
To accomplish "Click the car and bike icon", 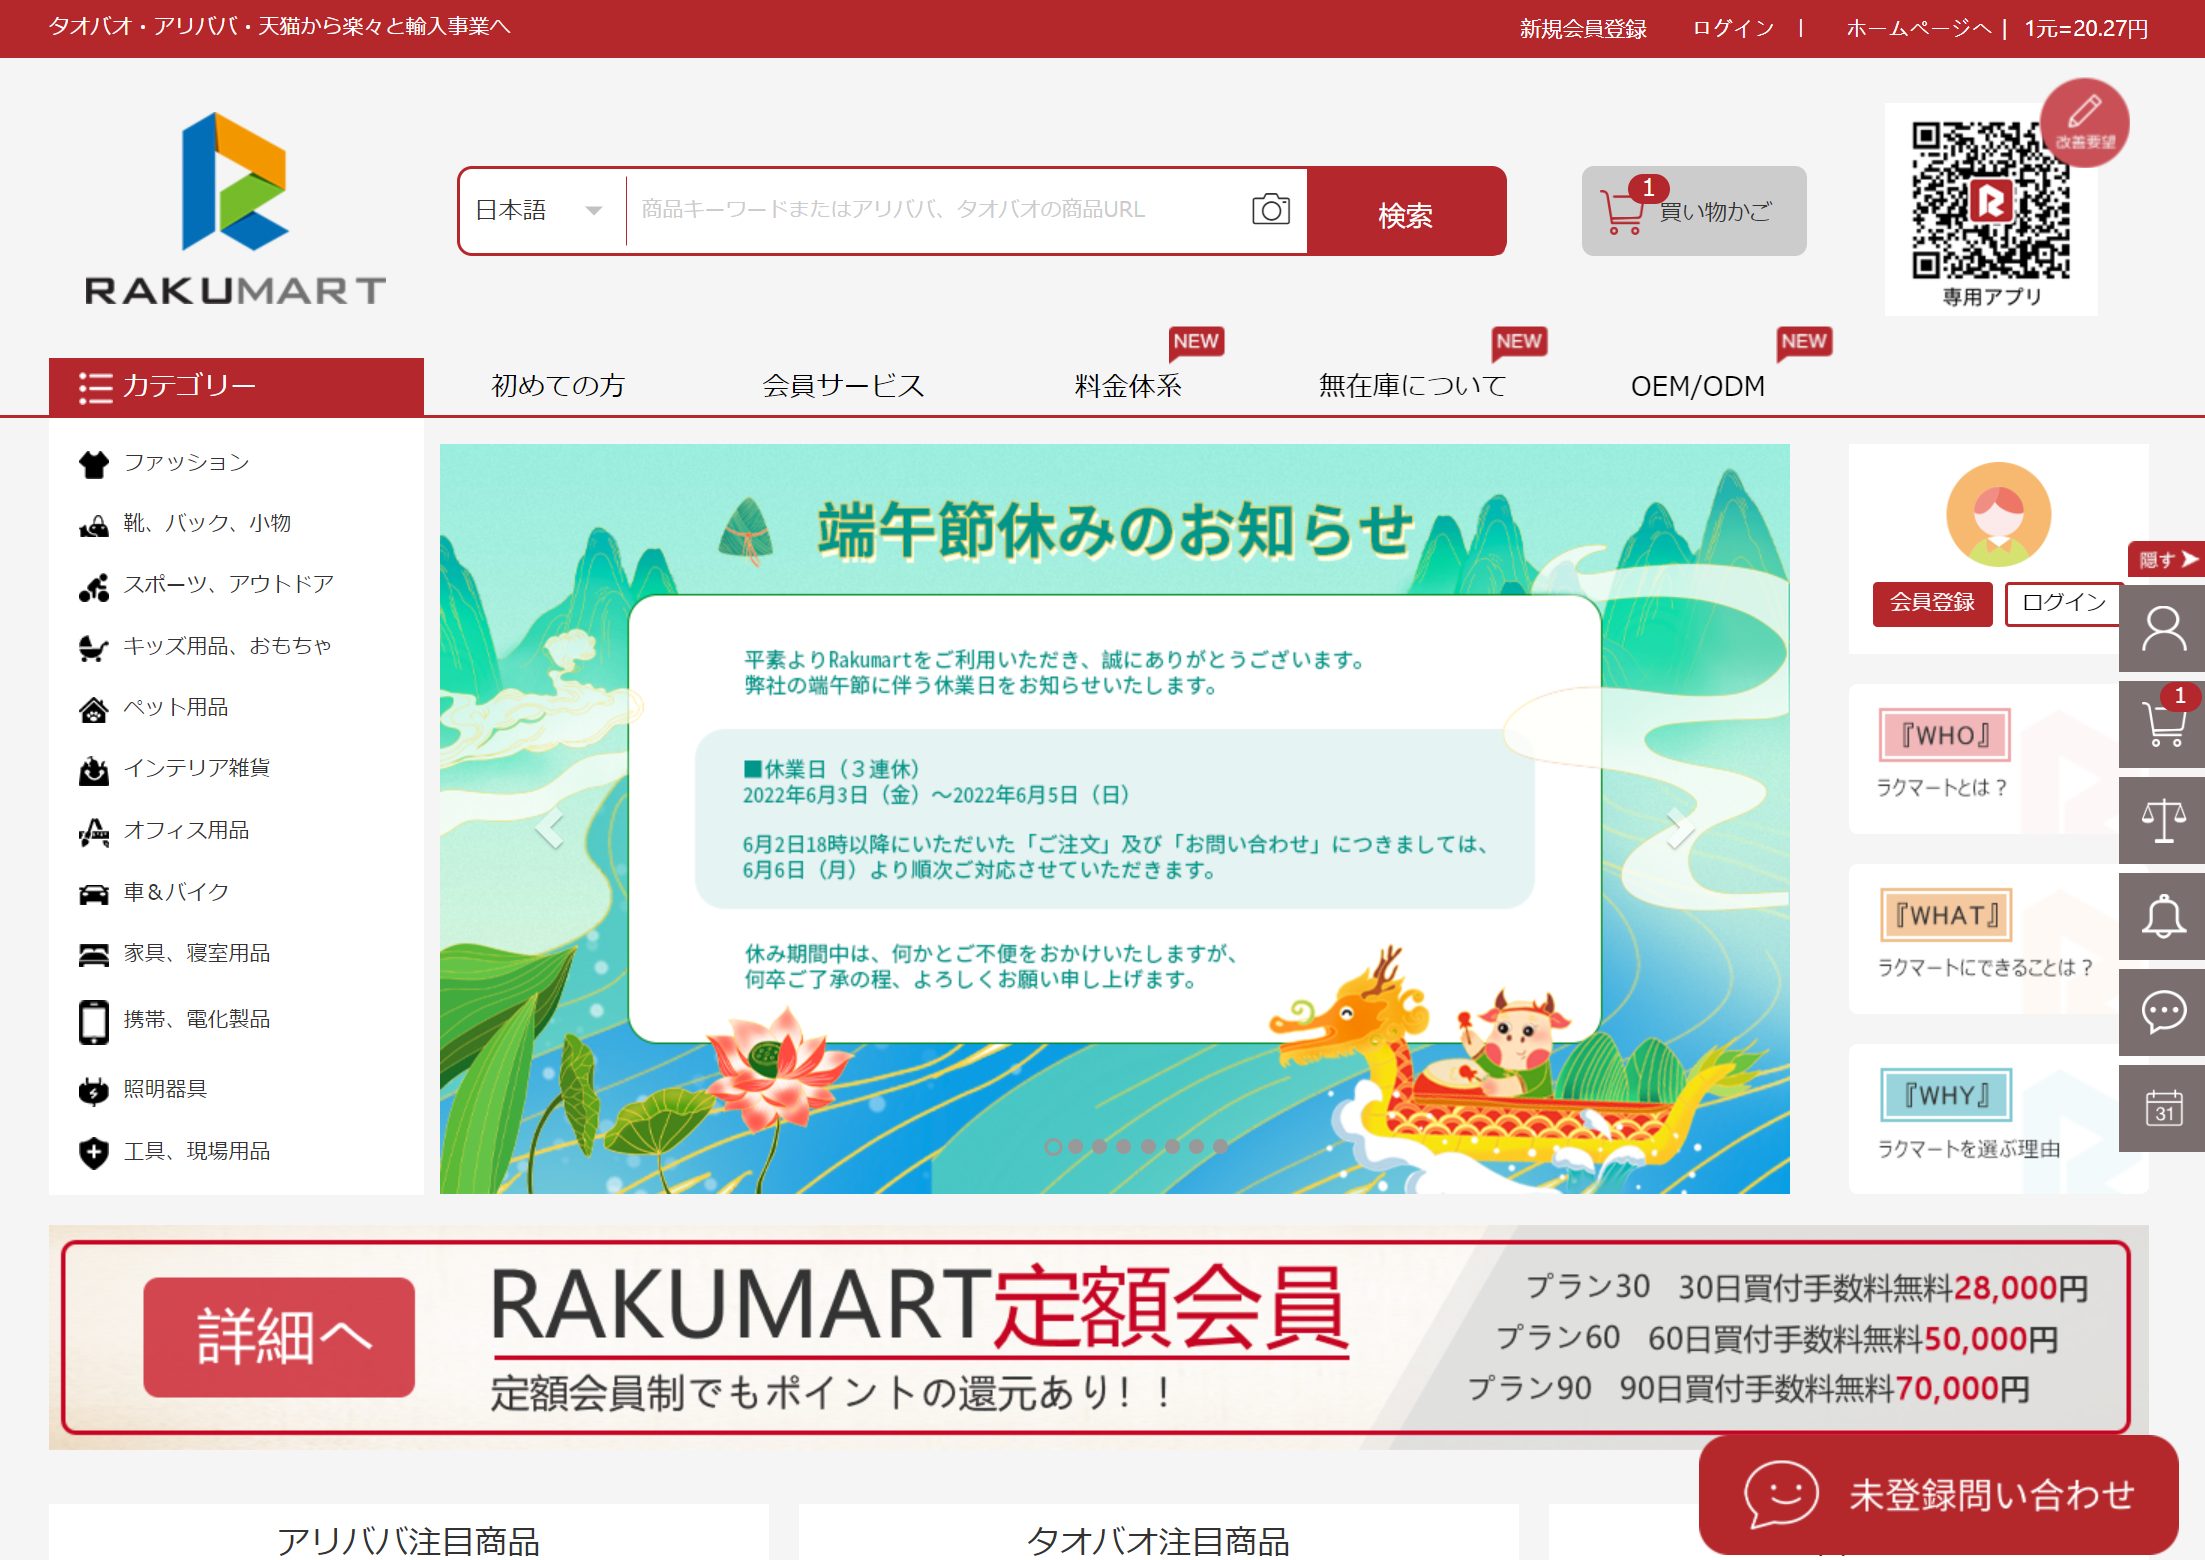I will pos(94,893).
